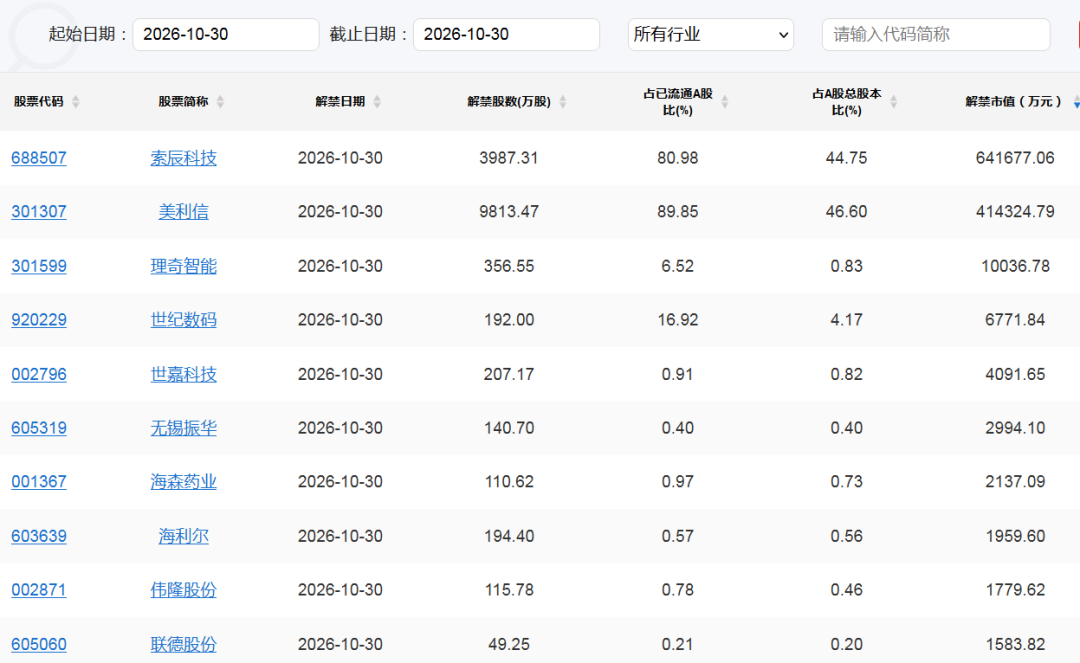Open the 所有行业 industry dropdown
Viewport: 1080px width, 663px height.
(710, 34)
